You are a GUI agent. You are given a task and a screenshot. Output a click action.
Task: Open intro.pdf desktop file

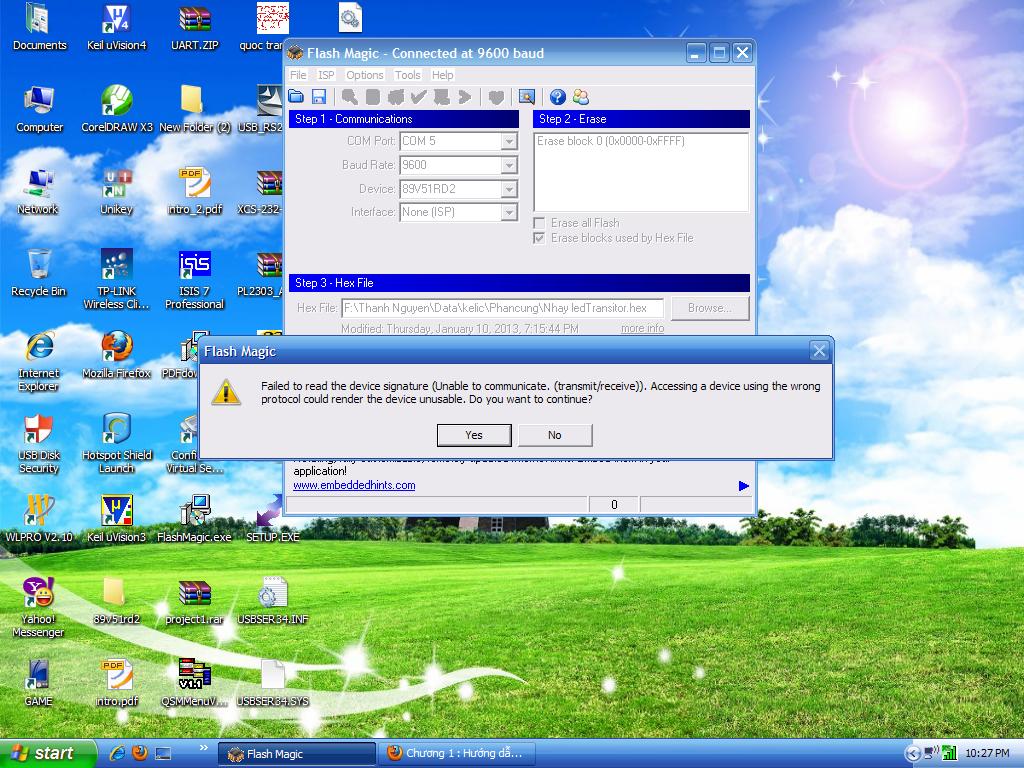pos(116,682)
